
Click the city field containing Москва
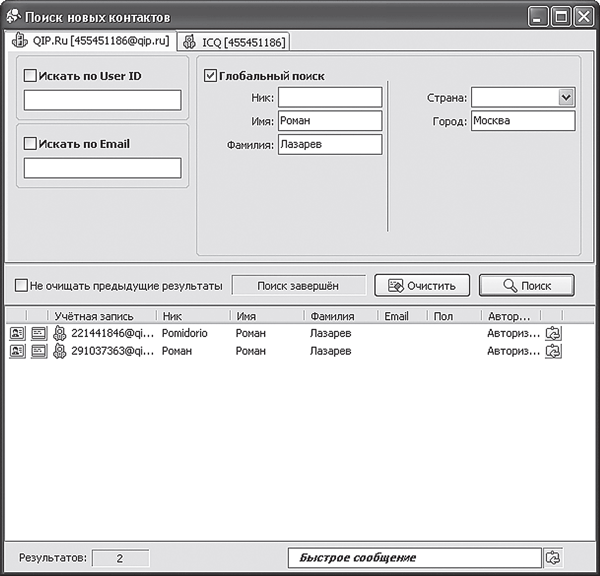pyautogui.click(x=523, y=121)
